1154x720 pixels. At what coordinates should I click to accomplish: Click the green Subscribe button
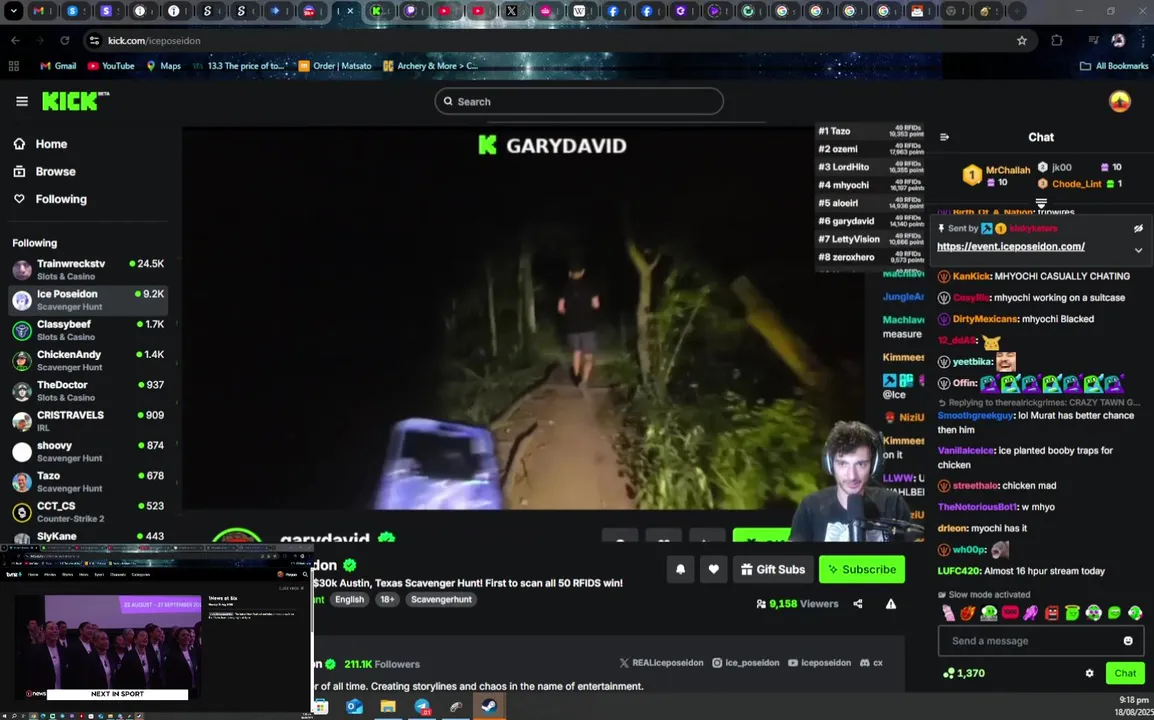coord(862,569)
